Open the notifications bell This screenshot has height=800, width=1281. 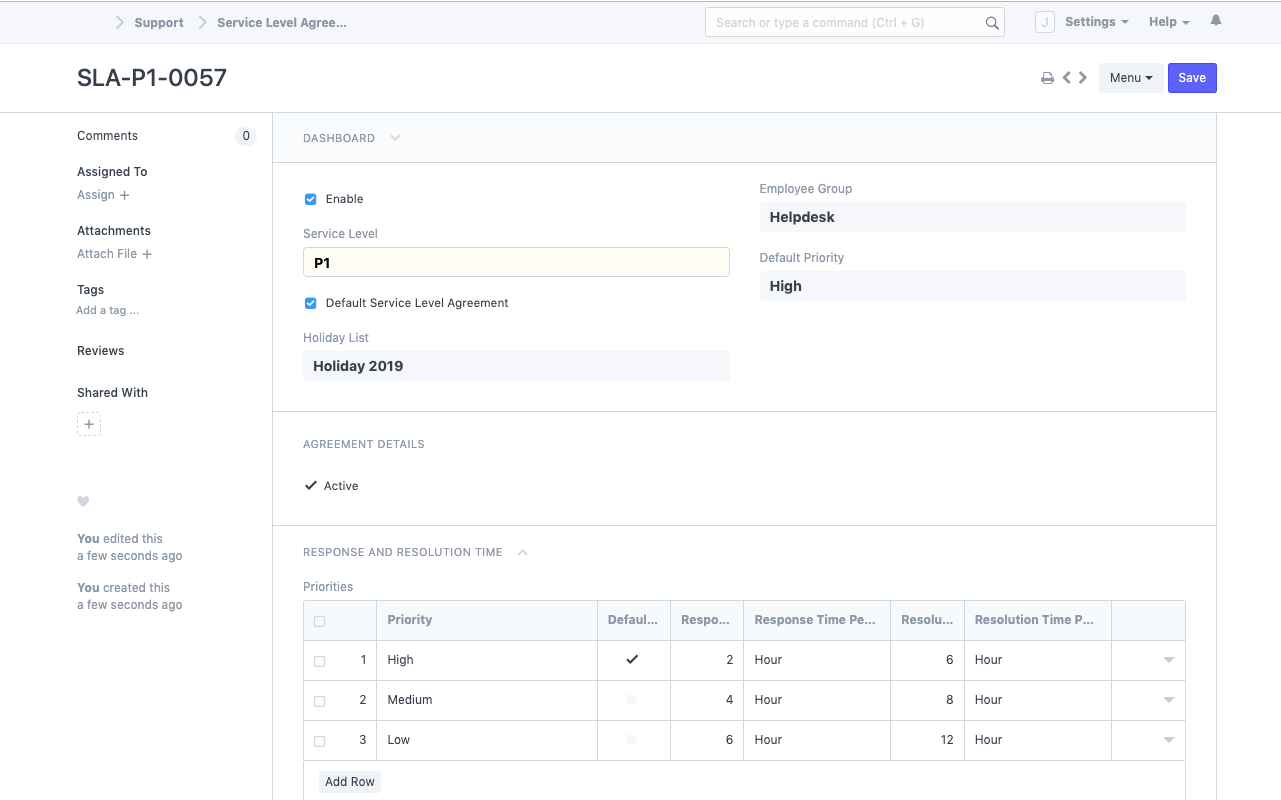[x=1216, y=21]
